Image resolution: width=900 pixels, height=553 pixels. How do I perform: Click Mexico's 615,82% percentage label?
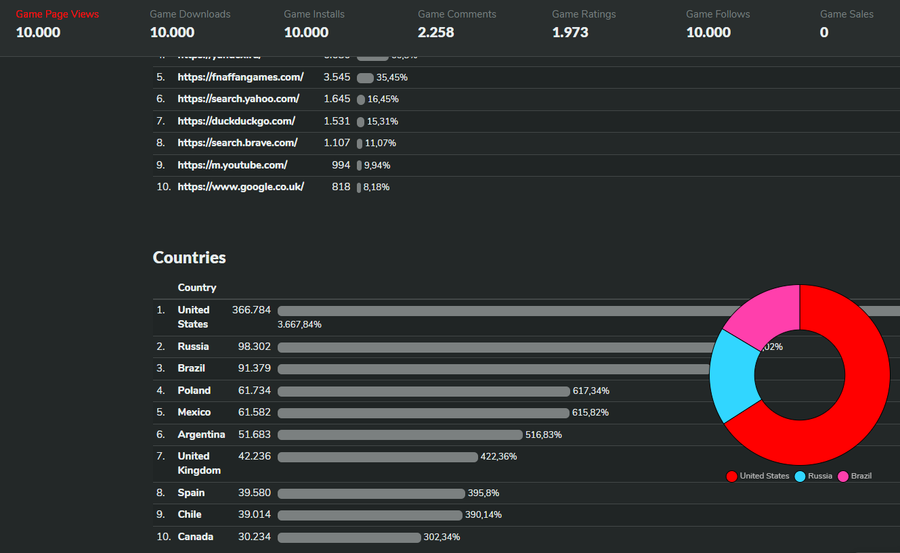click(x=590, y=412)
